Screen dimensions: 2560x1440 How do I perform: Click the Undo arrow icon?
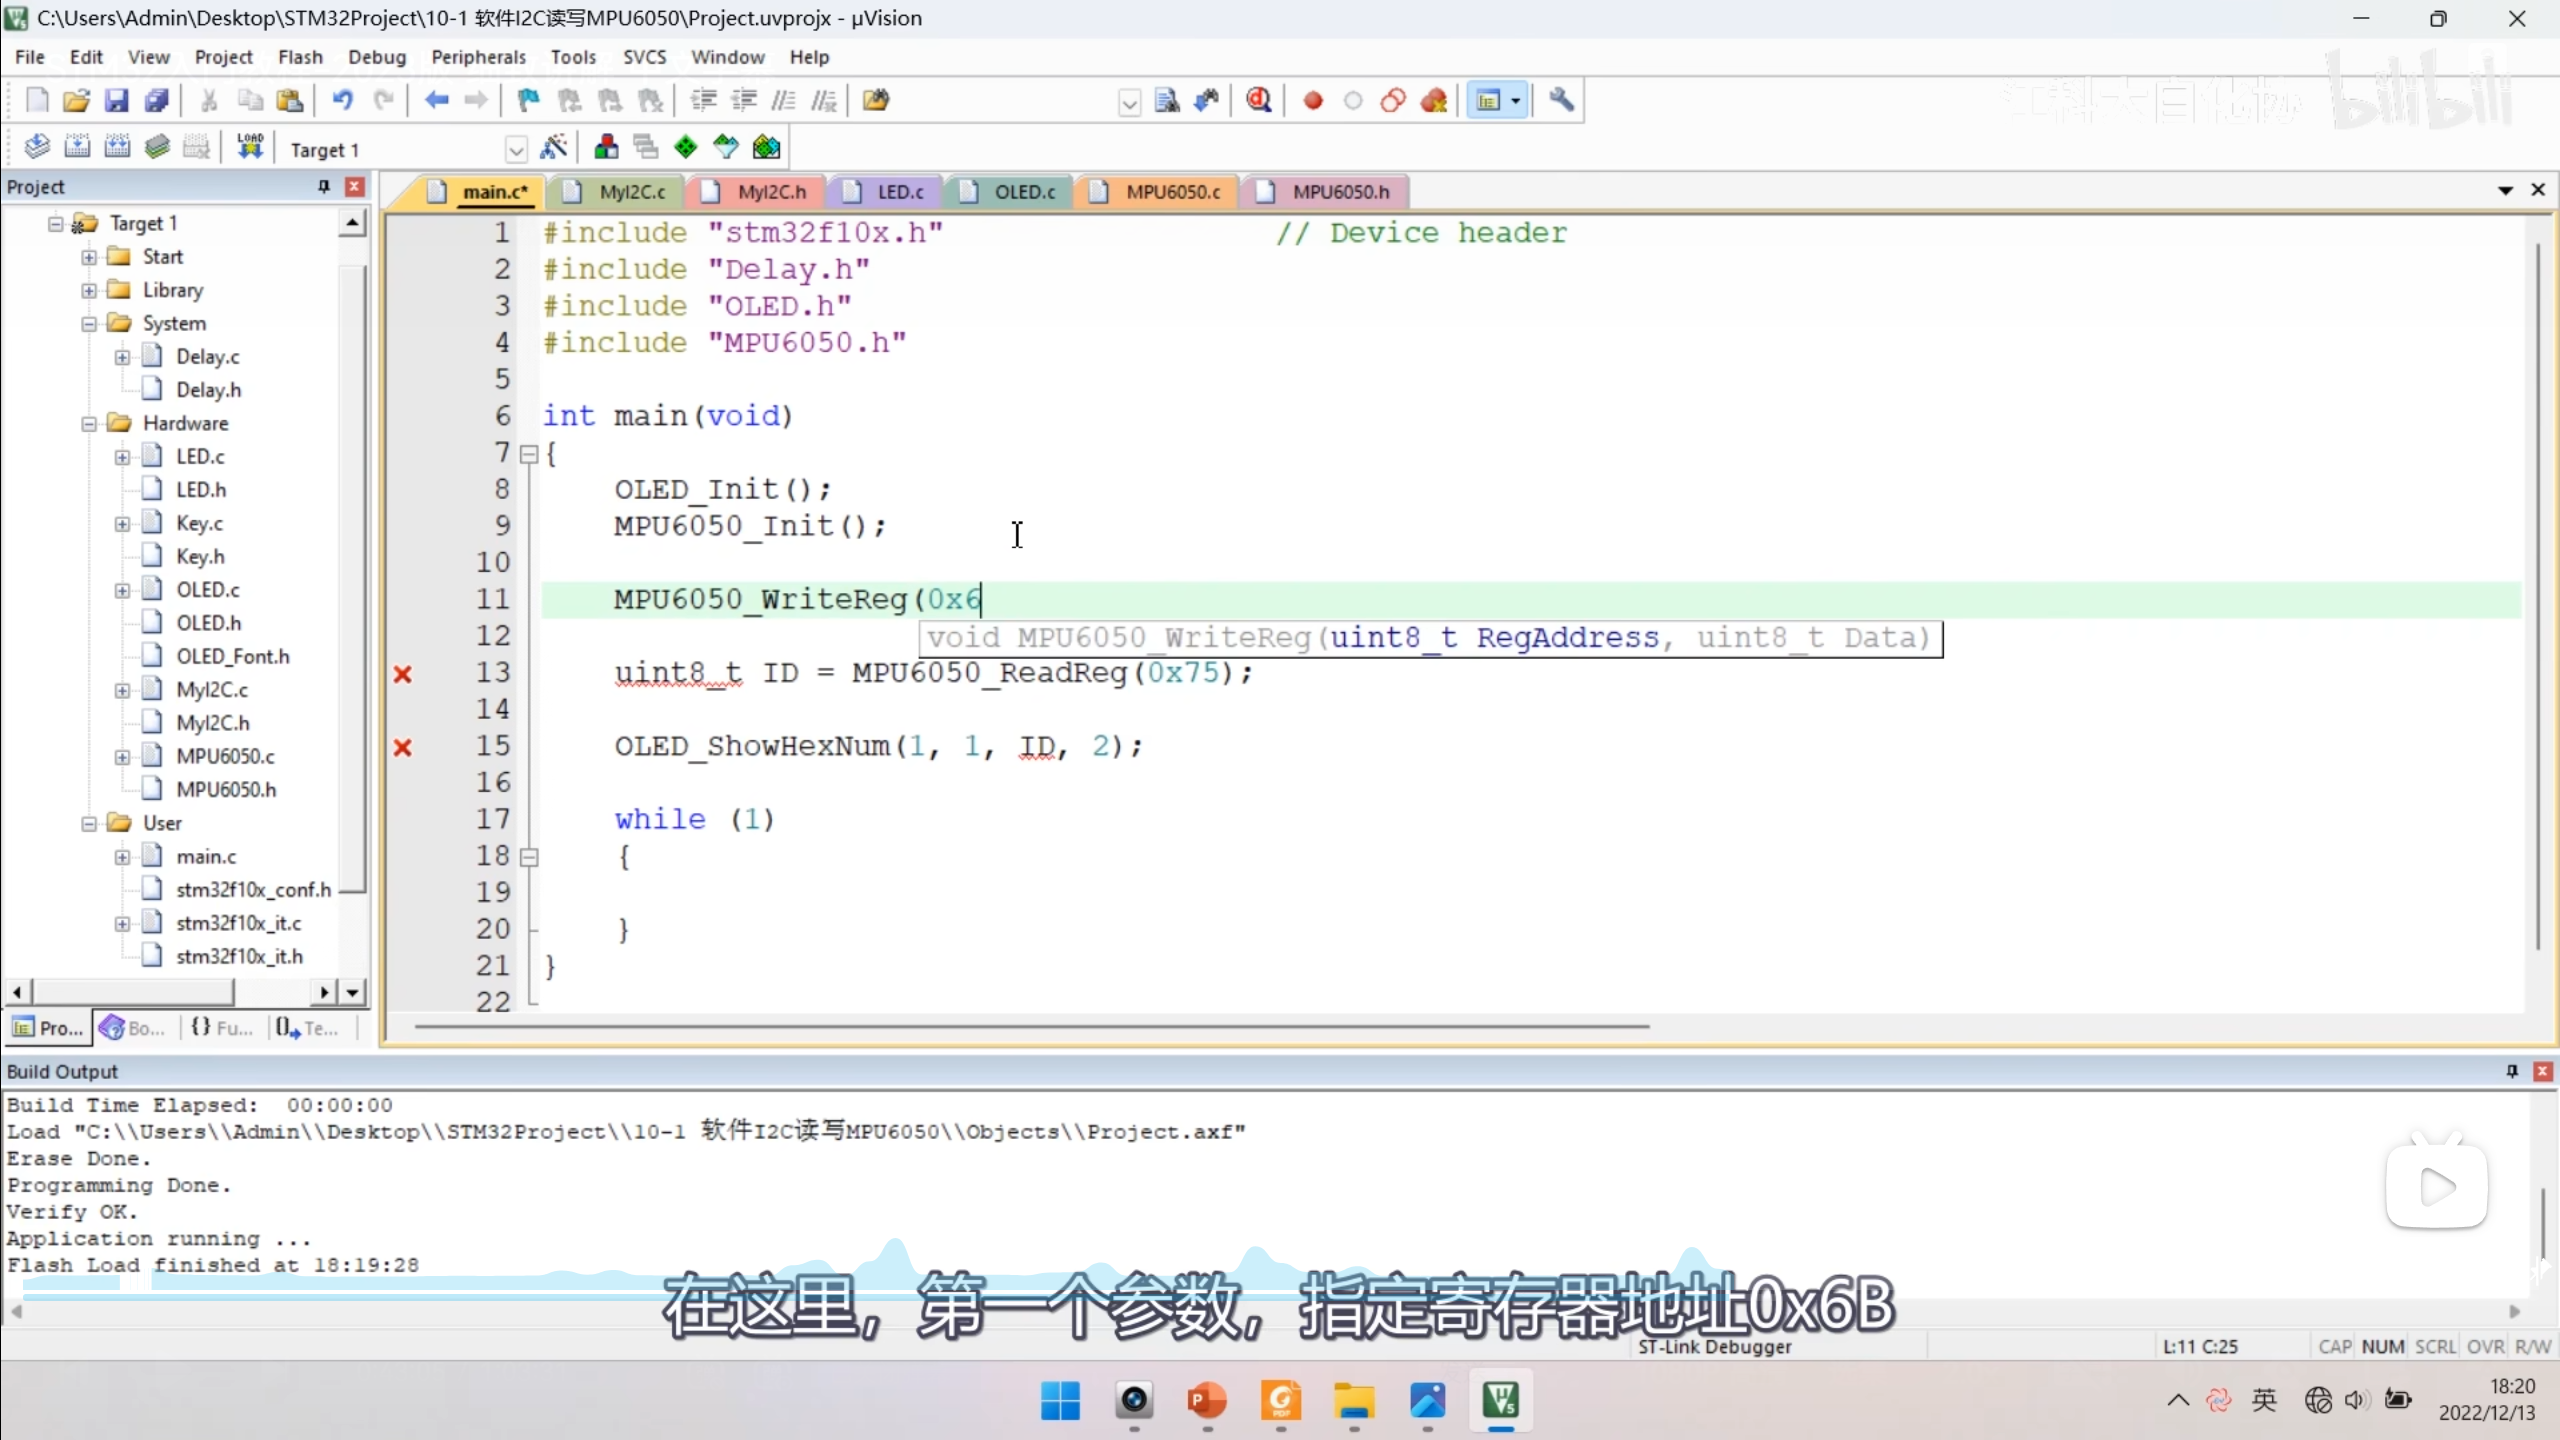coord(342,100)
